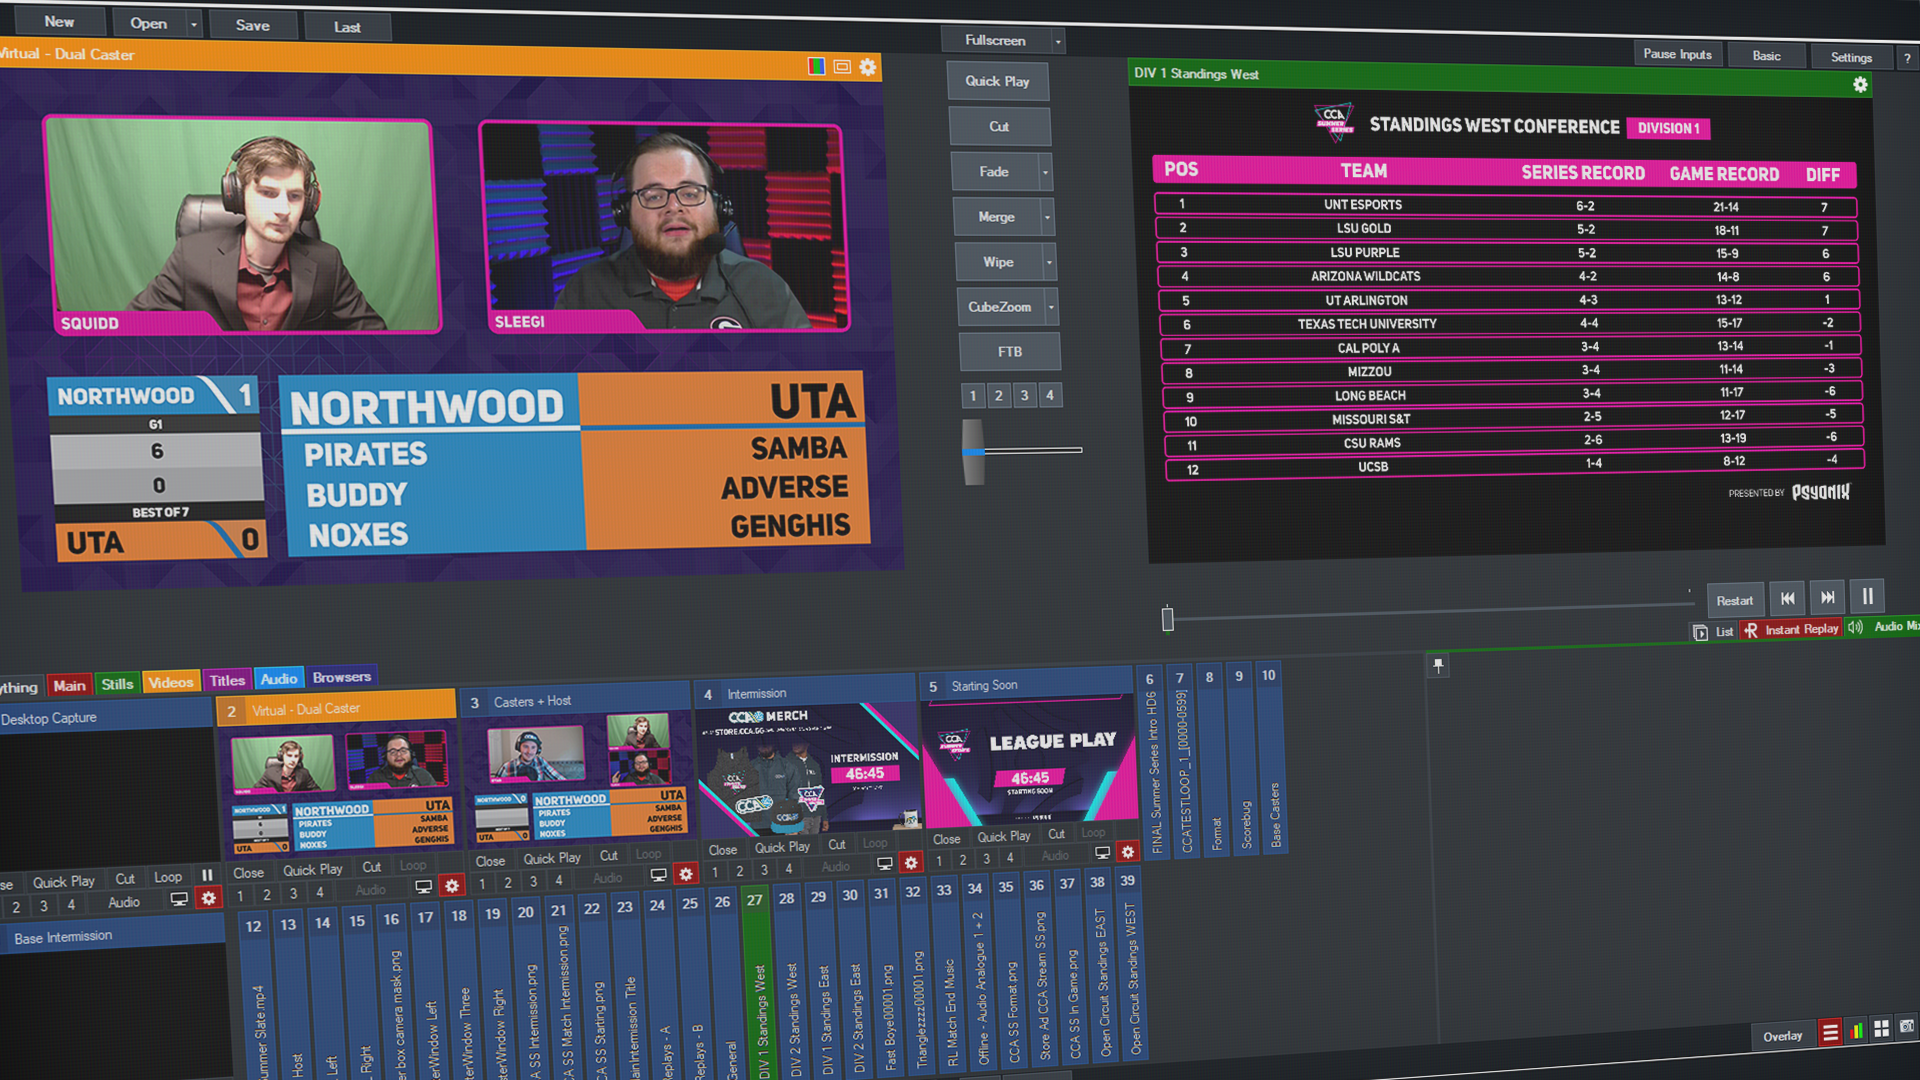1920x1080 pixels.
Task: Expand the CubeZoom transition dropdown arrow
Action: (1051, 307)
